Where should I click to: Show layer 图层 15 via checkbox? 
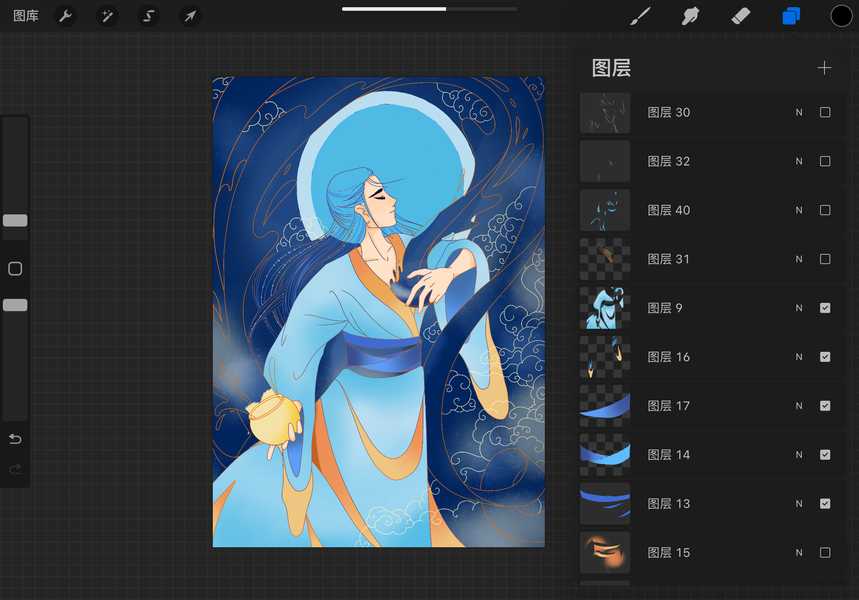(x=825, y=552)
